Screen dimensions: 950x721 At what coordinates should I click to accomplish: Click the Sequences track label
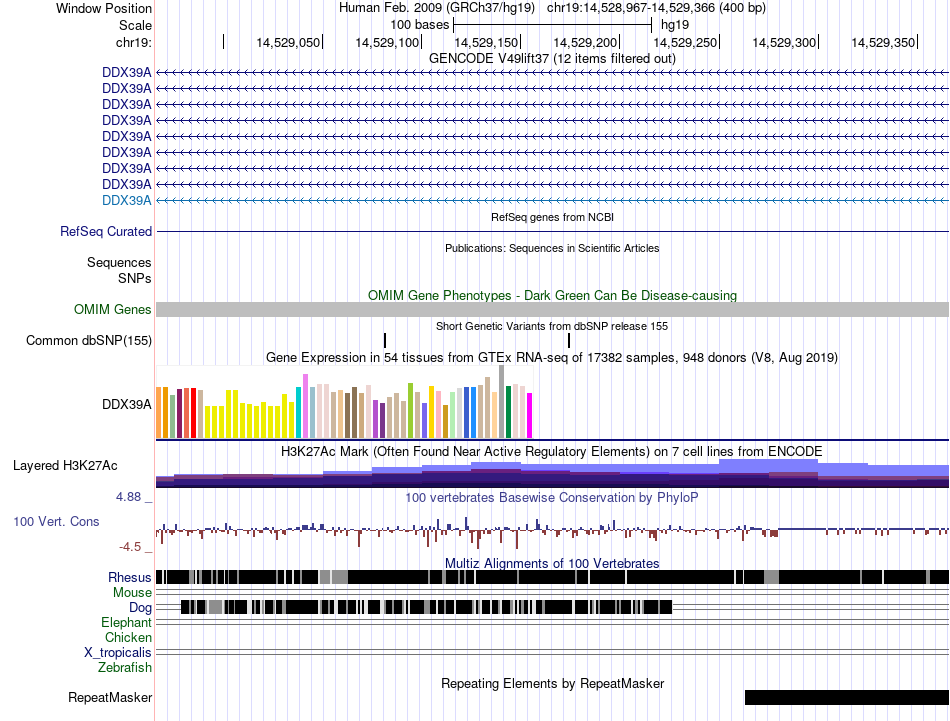[x=119, y=262]
